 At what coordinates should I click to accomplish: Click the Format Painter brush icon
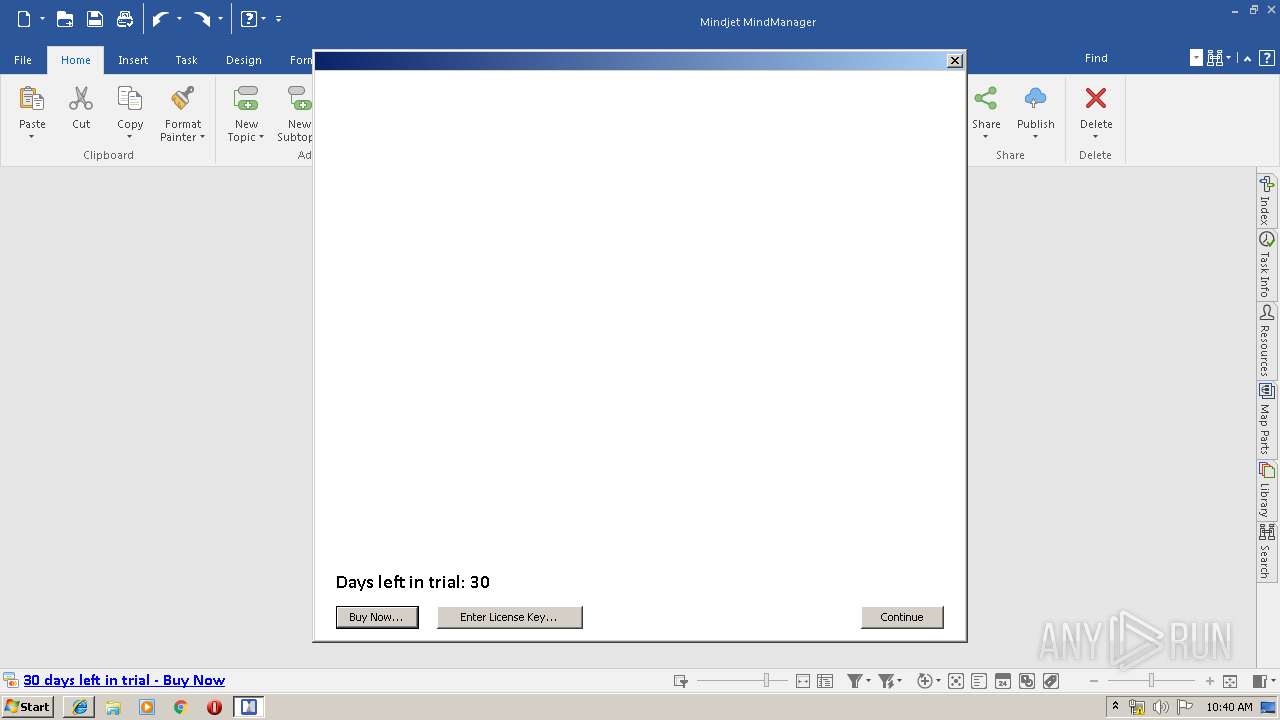click(183, 99)
